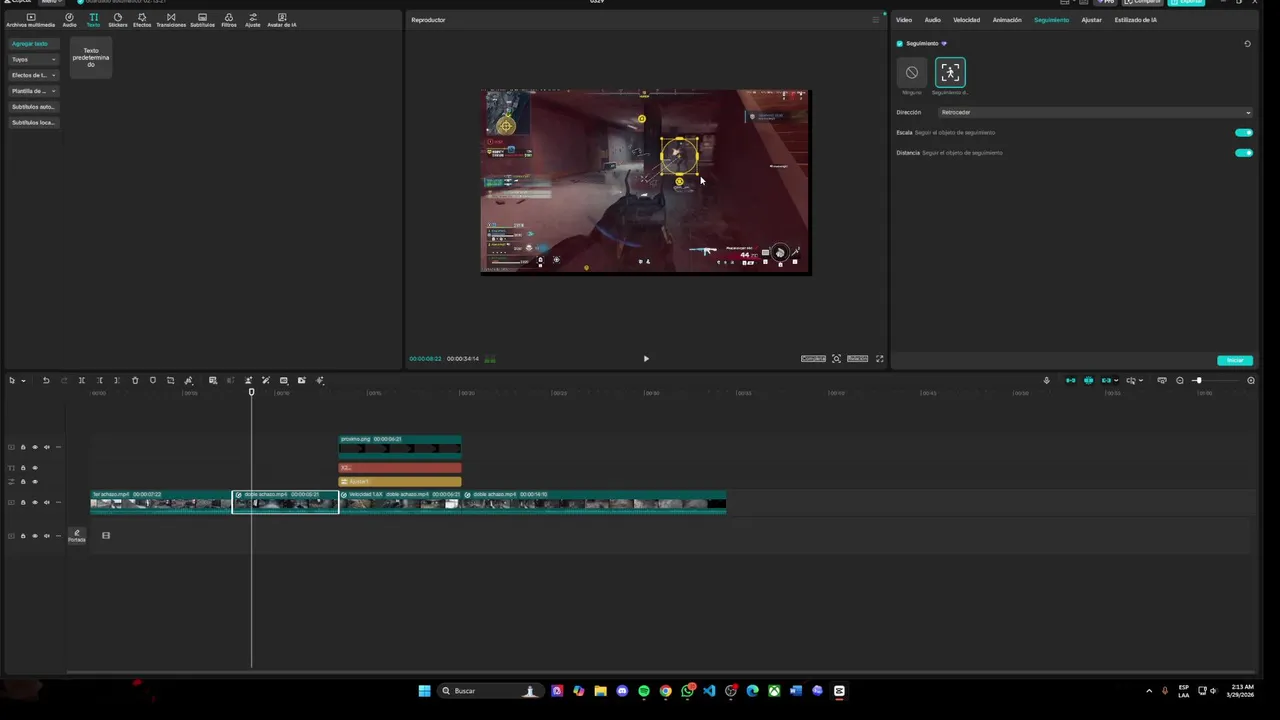Toggle the Distancia follow switch
1280x720 pixels.
pyautogui.click(x=1244, y=153)
